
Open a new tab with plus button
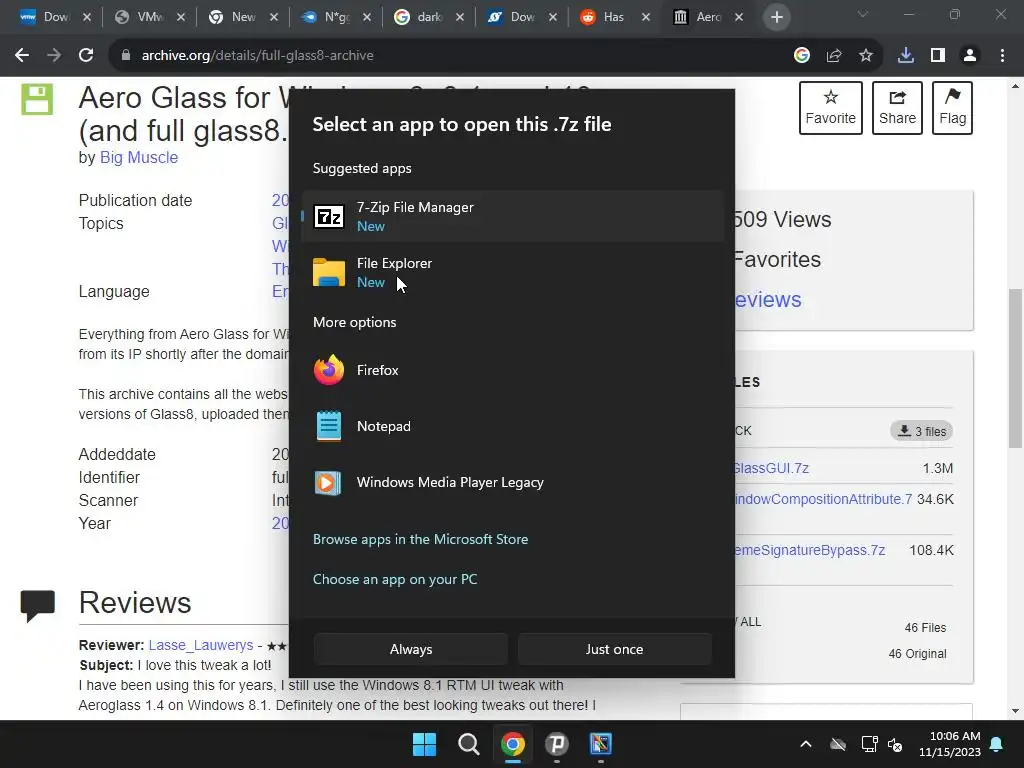(x=776, y=17)
